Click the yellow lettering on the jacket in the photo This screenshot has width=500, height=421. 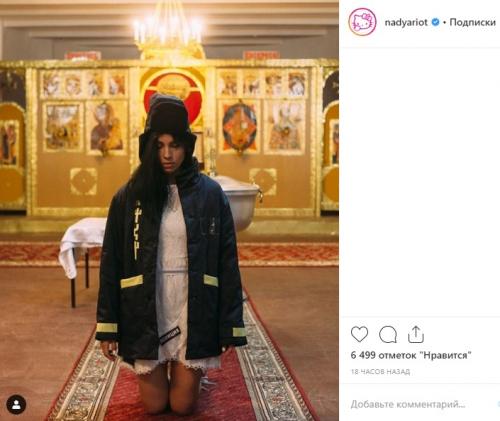click(137, 230)
